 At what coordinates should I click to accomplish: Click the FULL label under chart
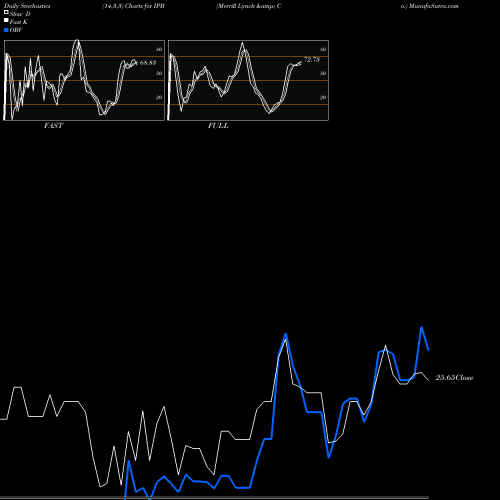[218, 126]
